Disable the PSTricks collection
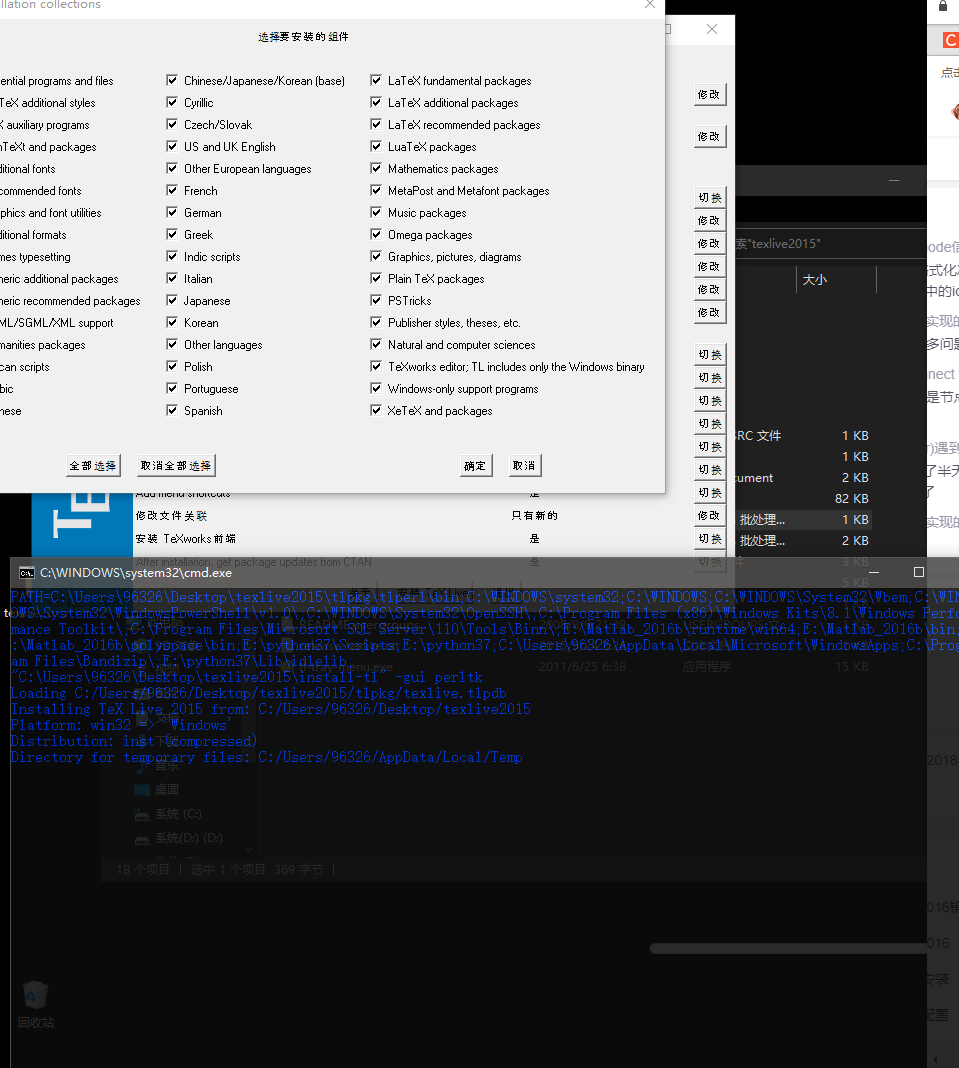Image resolution: width=959 pixels, height=1068 pixels. click(376, 300)
